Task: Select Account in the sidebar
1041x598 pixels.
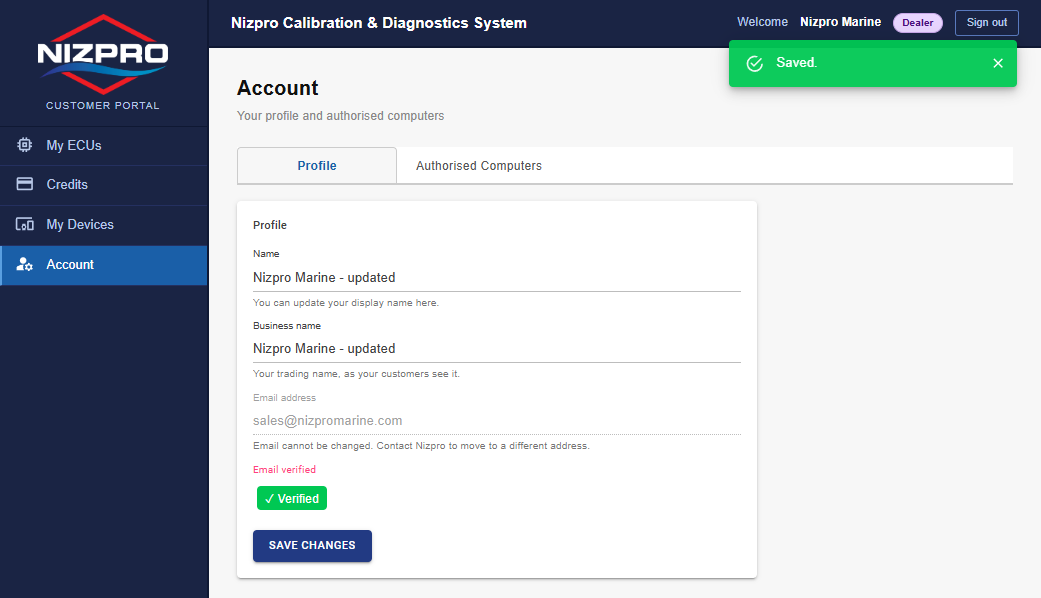Action: click(104, 265)
